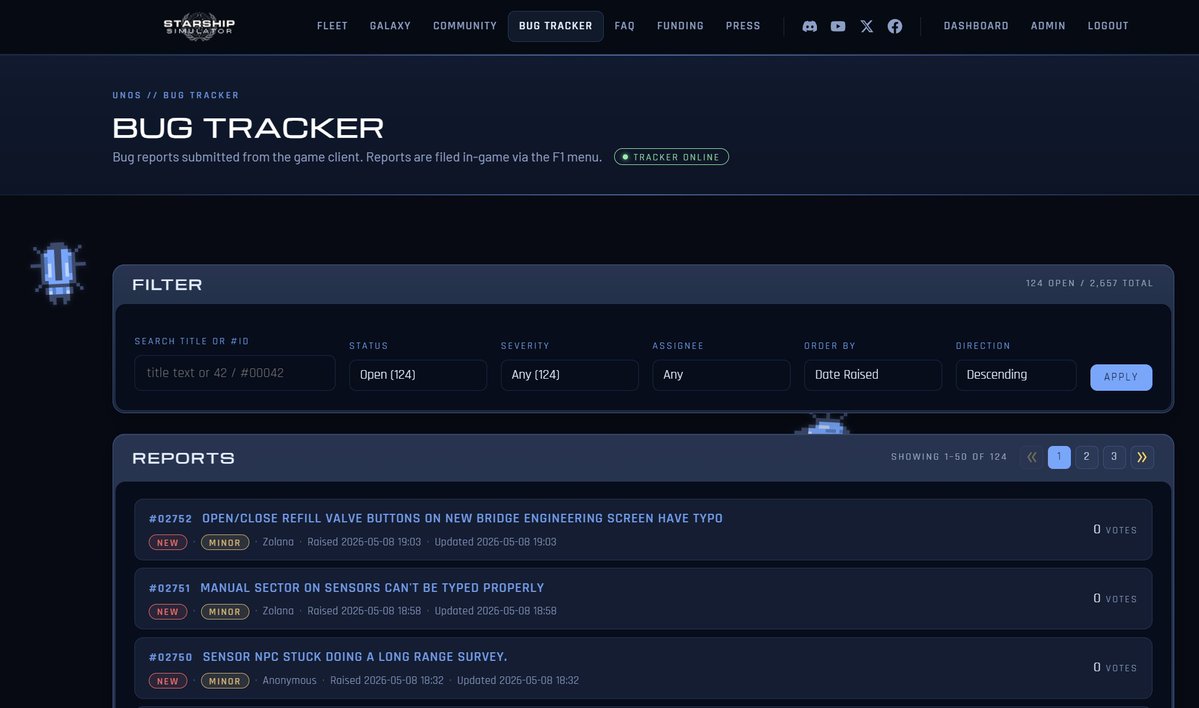Select the Bug Tracker nav tab

(555, 26)
